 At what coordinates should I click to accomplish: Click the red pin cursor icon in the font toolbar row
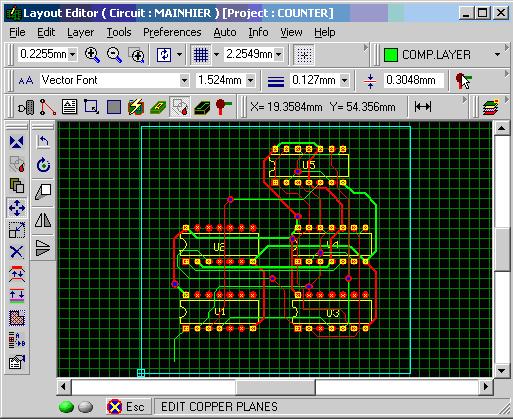pyautogui.click(x=464, y=81)
